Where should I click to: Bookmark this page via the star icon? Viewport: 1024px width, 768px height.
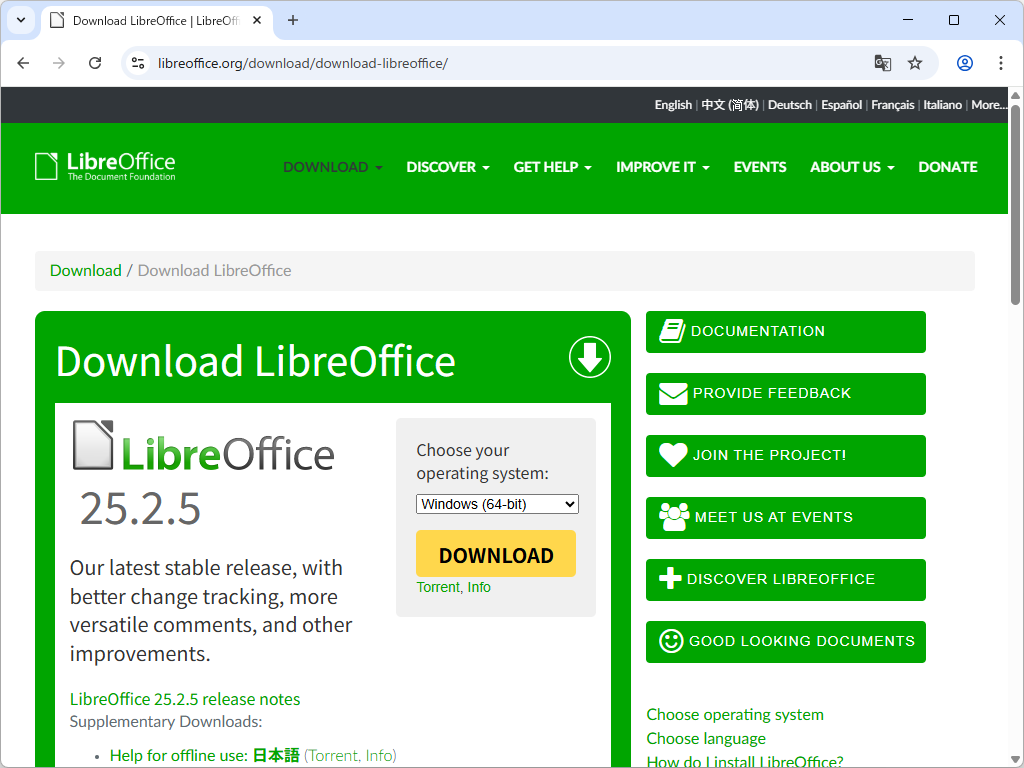pos(915,62)
